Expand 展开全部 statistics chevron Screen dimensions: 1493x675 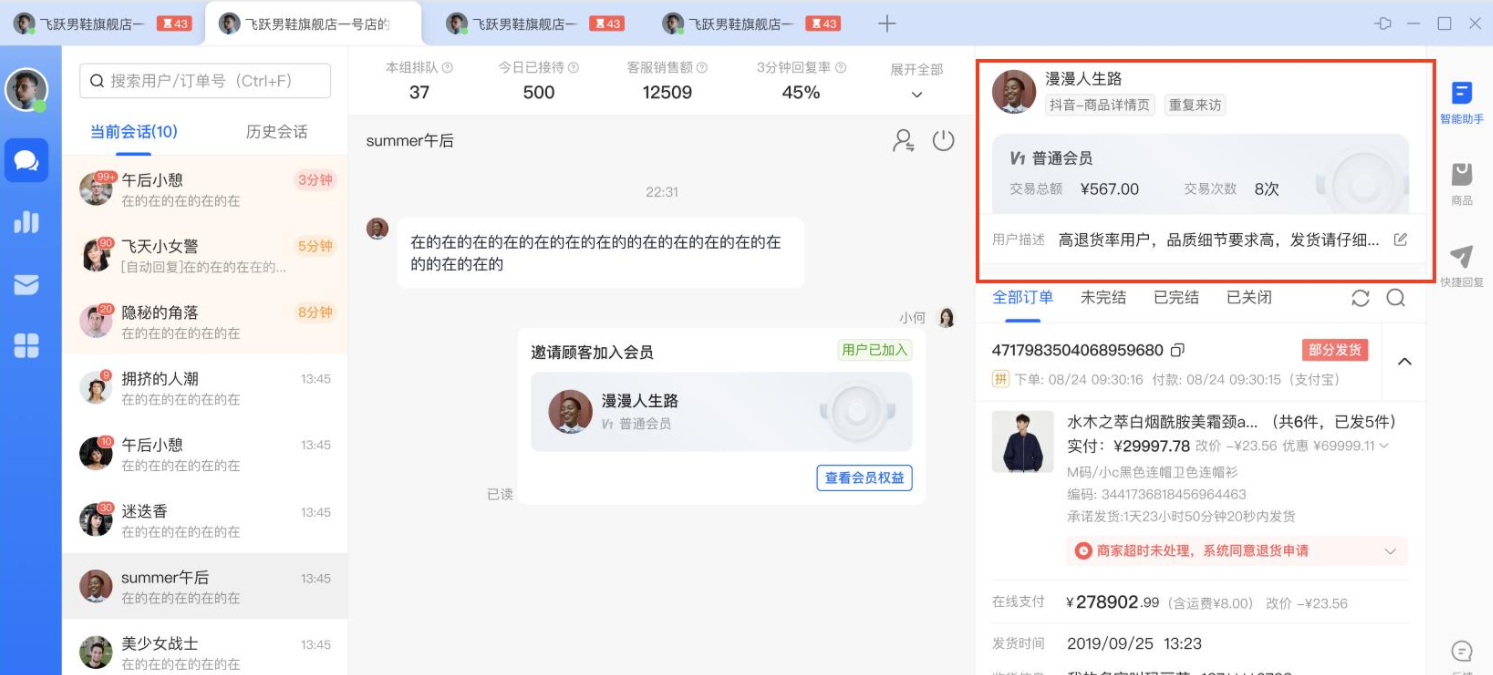pos(916,95)
